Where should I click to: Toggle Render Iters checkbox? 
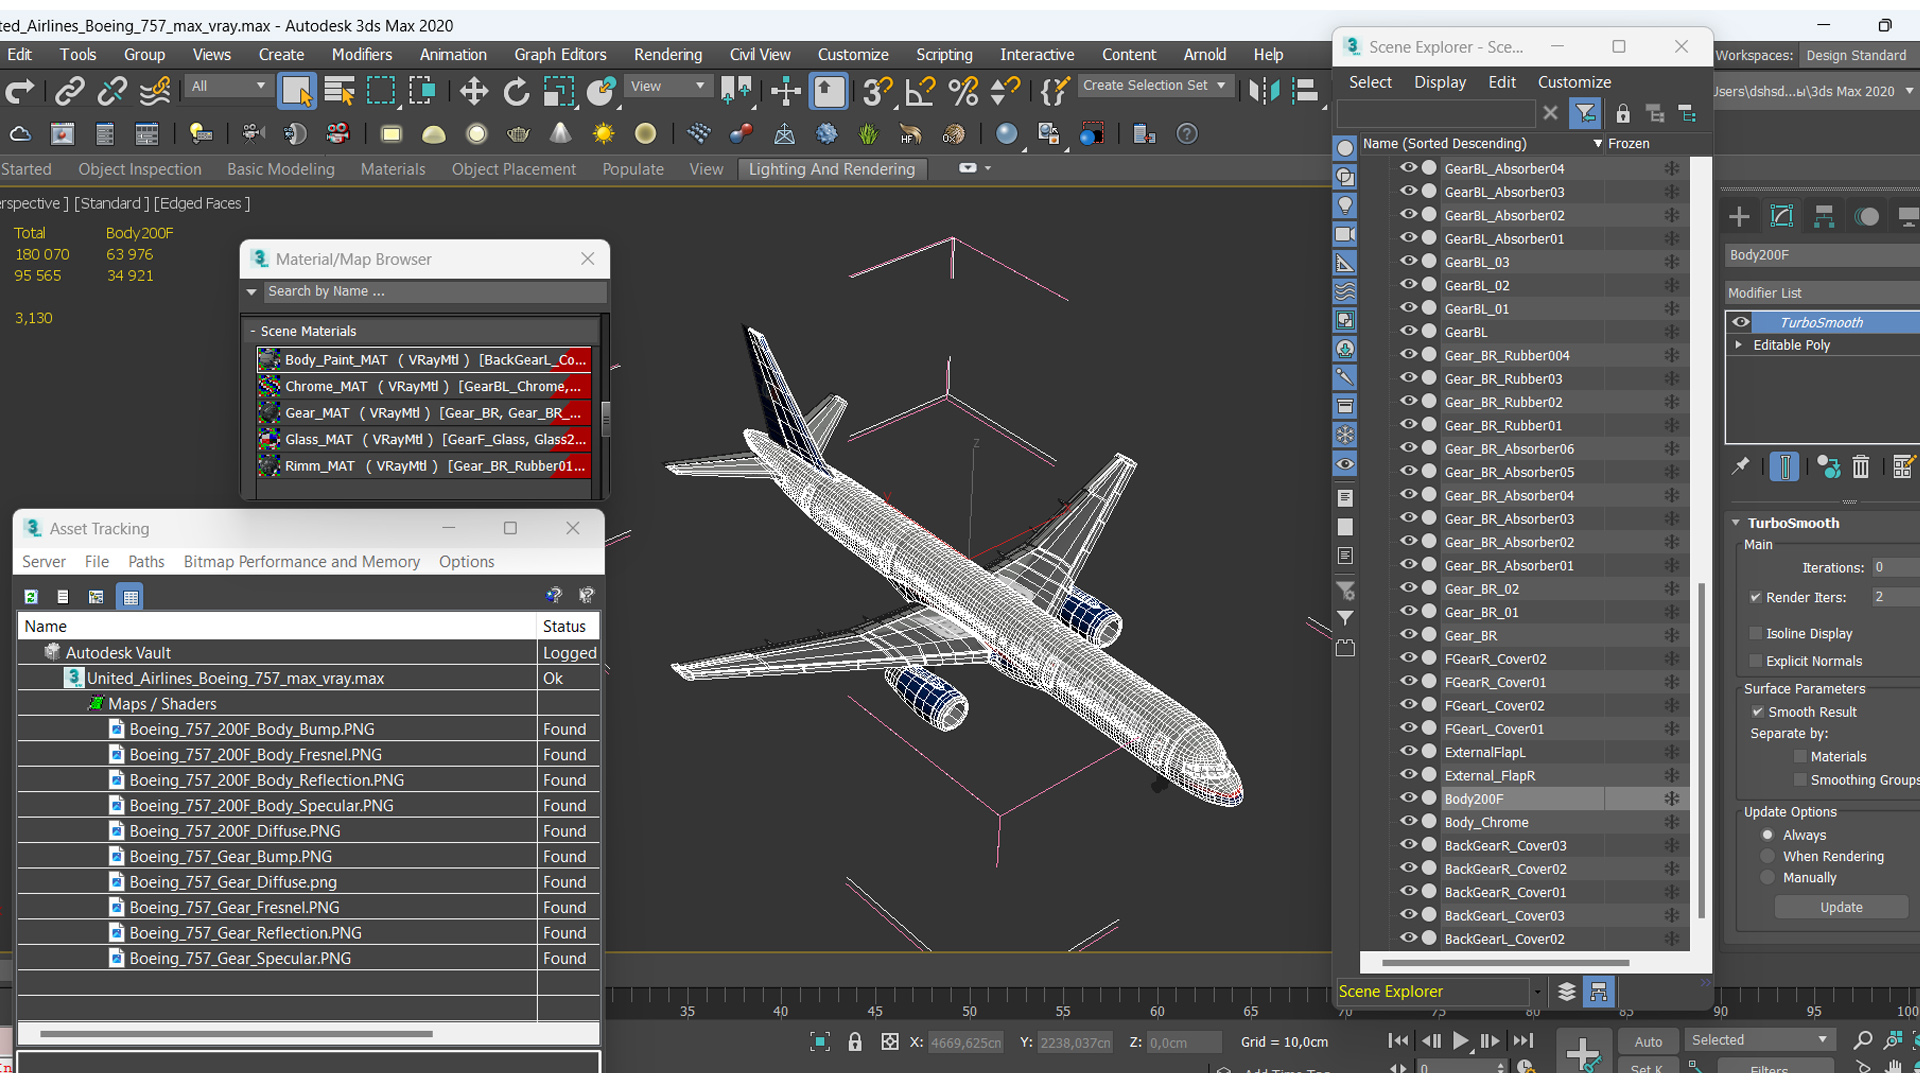tap(1755, 597)
